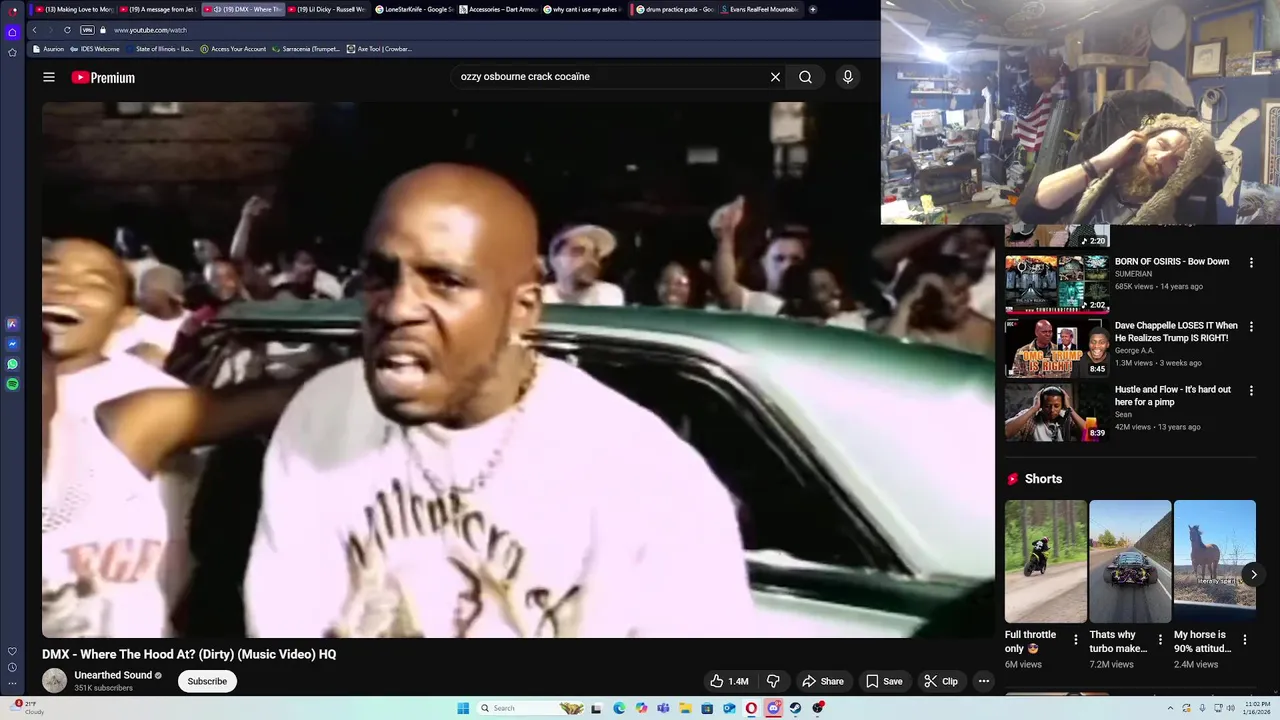Open sidebar history clock icon
Image resolution: width=1280 pixels, height=720 pixels.
point(12,667)
